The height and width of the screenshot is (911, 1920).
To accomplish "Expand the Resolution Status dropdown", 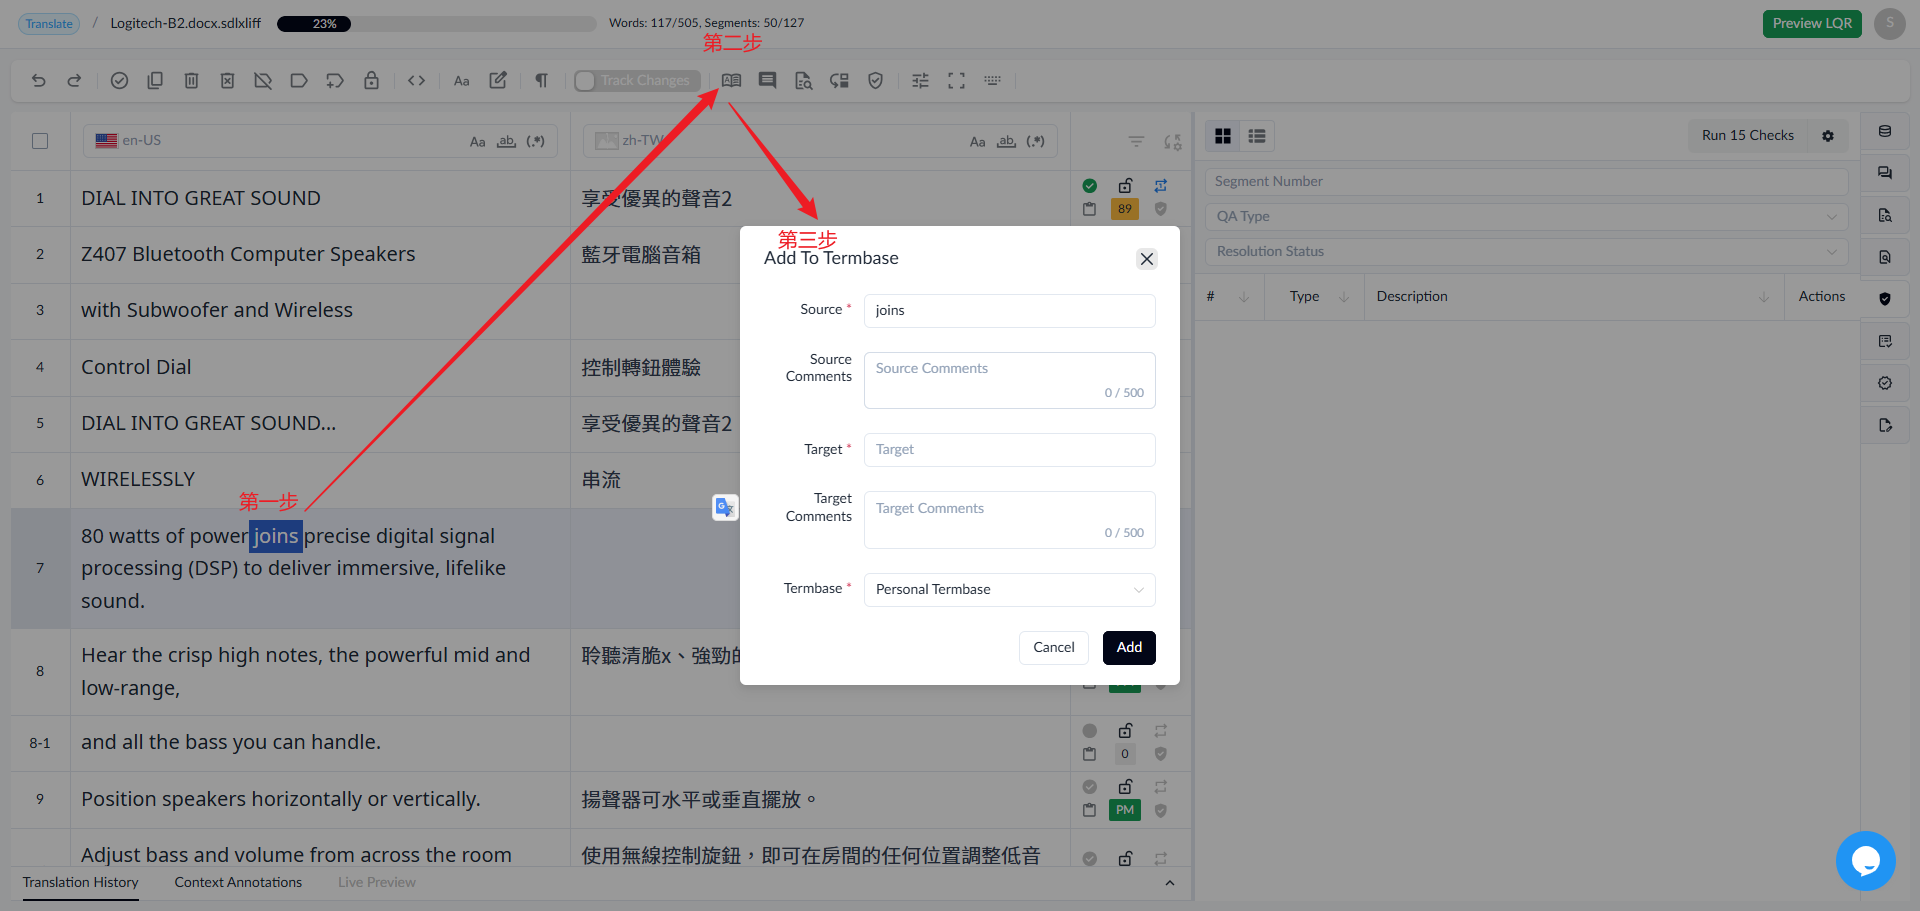I will pyautogui.click(x=1526, y=251).
